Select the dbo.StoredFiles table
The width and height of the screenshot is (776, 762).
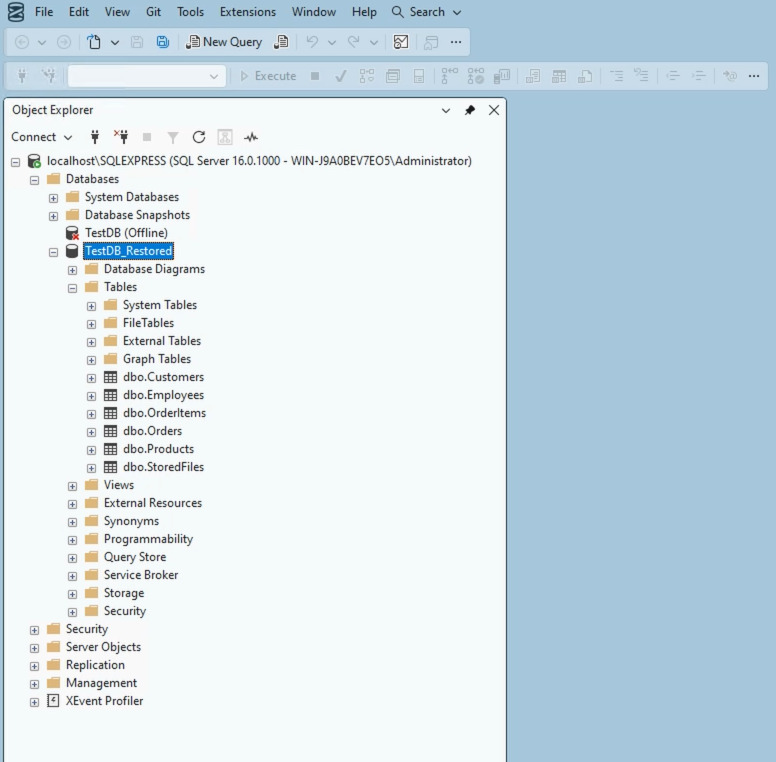pos(163,467)
